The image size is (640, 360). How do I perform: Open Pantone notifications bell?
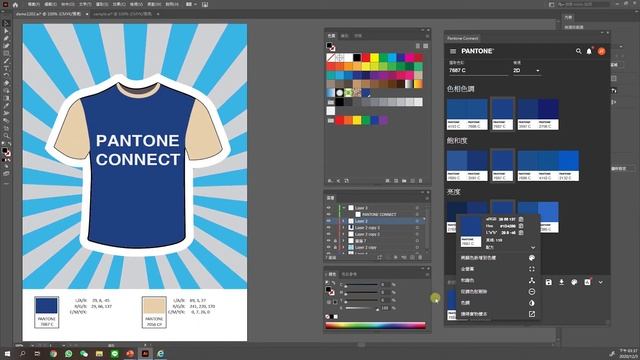click(589, 51)
